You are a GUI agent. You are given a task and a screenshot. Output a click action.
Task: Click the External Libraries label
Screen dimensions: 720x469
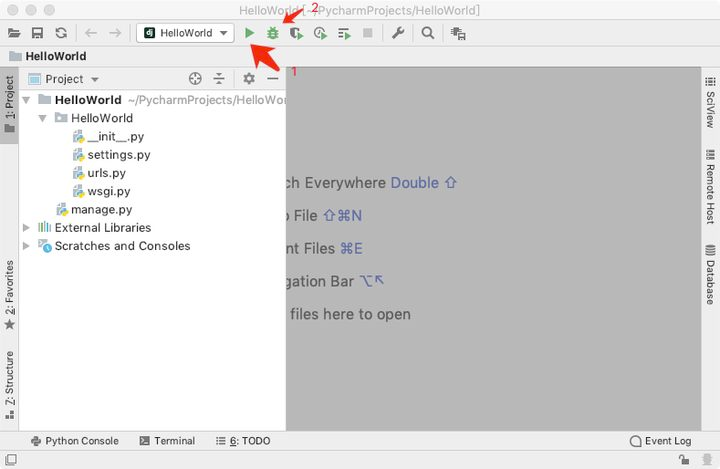(x=103, y=227)
